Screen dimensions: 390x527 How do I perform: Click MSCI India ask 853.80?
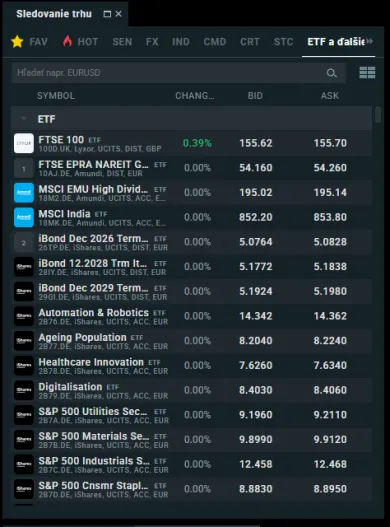pos(330,217)
